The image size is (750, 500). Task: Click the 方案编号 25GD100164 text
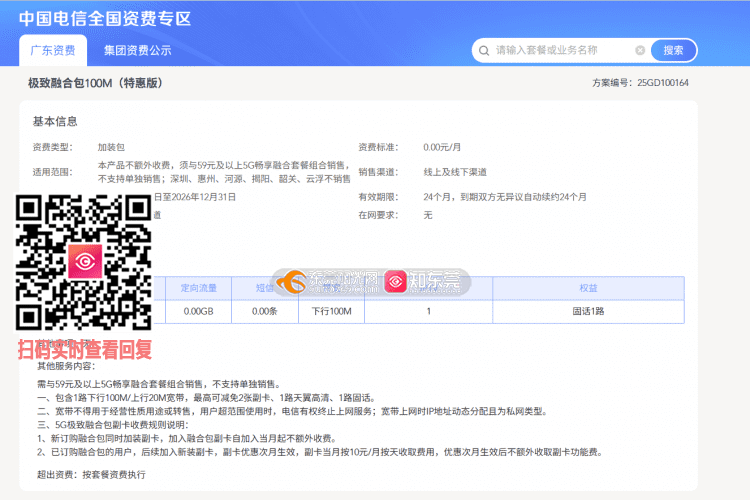640,83
